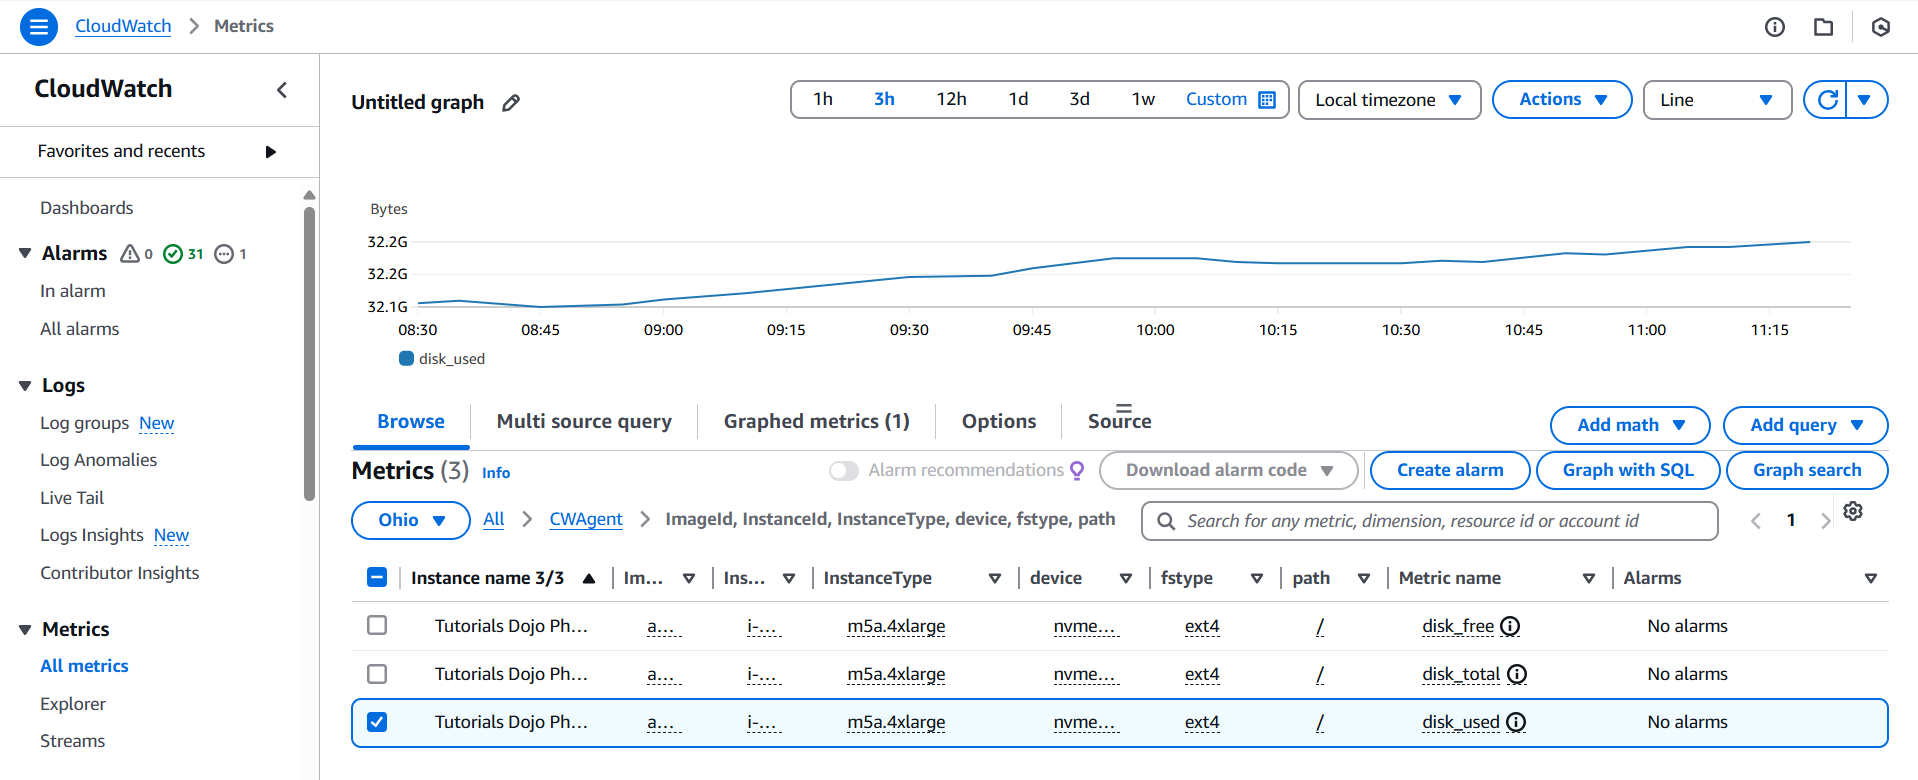Open the Custom time range calendar

1230,99
